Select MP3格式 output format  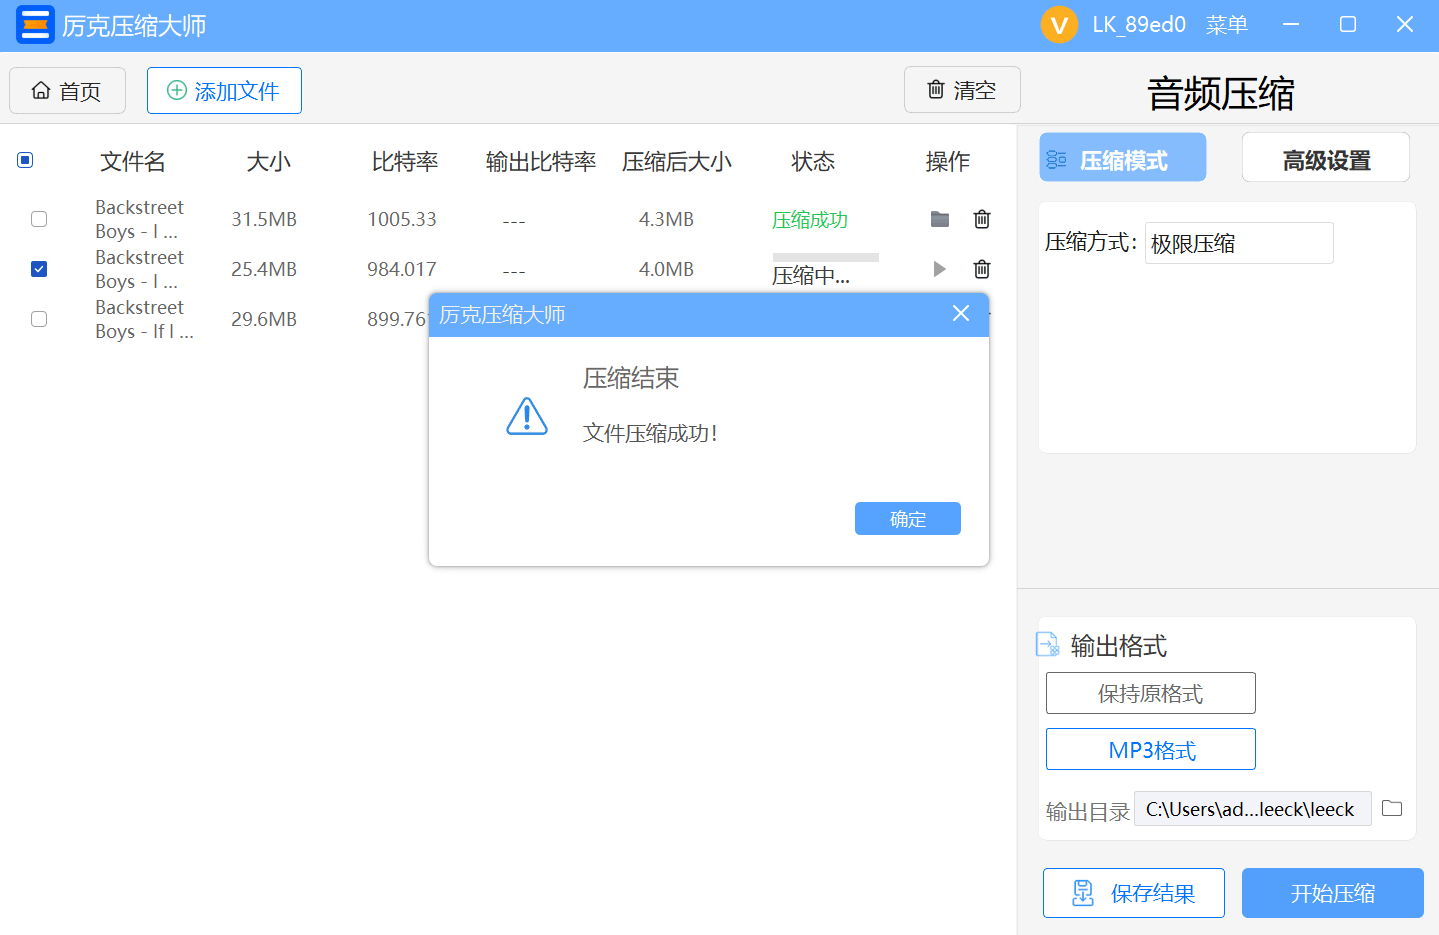(x=1151, y=749)
